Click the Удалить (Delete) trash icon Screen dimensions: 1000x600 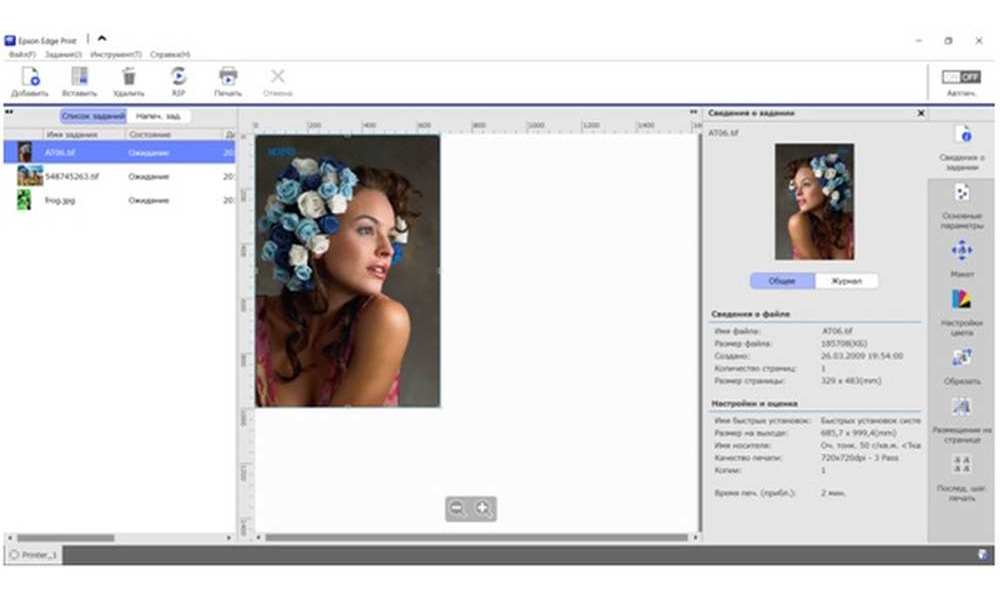pos(128,77)
